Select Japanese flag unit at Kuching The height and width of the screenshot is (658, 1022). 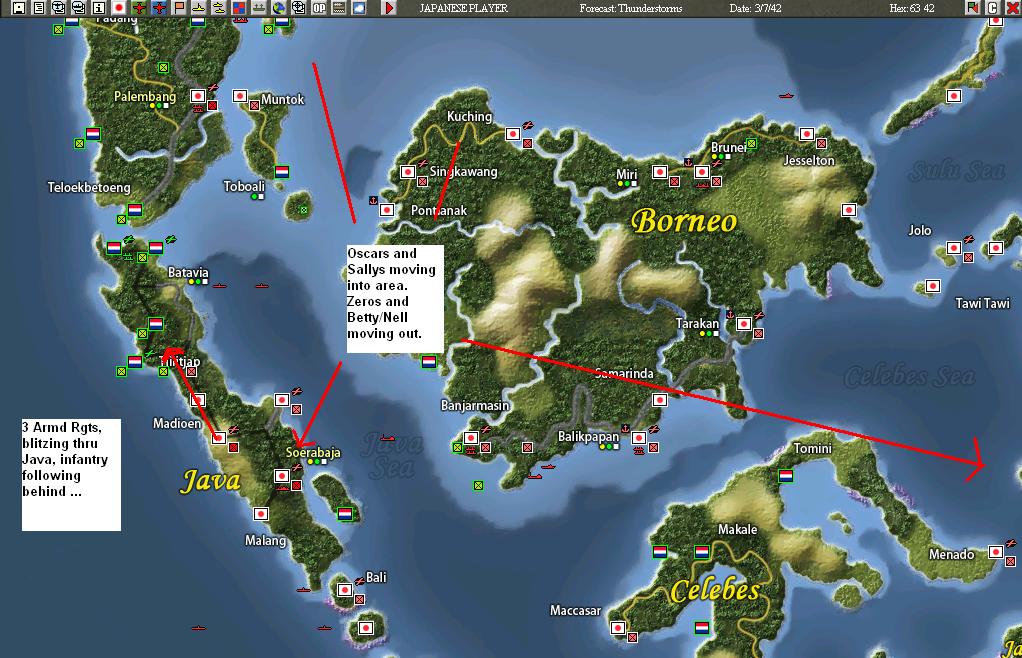coord(513,134)
